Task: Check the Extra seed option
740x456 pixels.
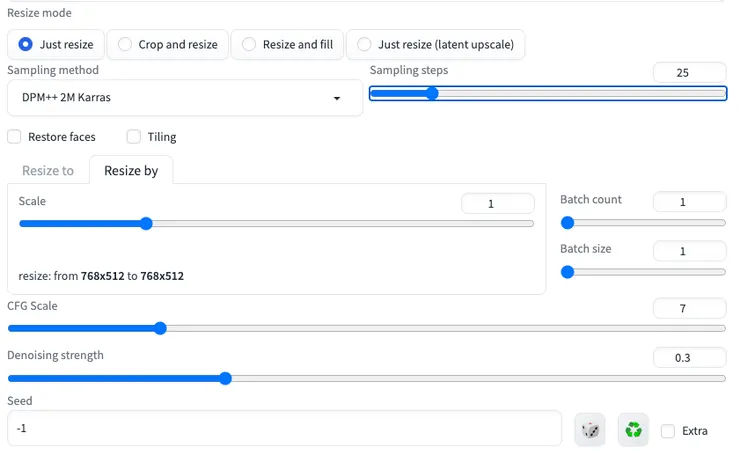Action: click(668, 431)
